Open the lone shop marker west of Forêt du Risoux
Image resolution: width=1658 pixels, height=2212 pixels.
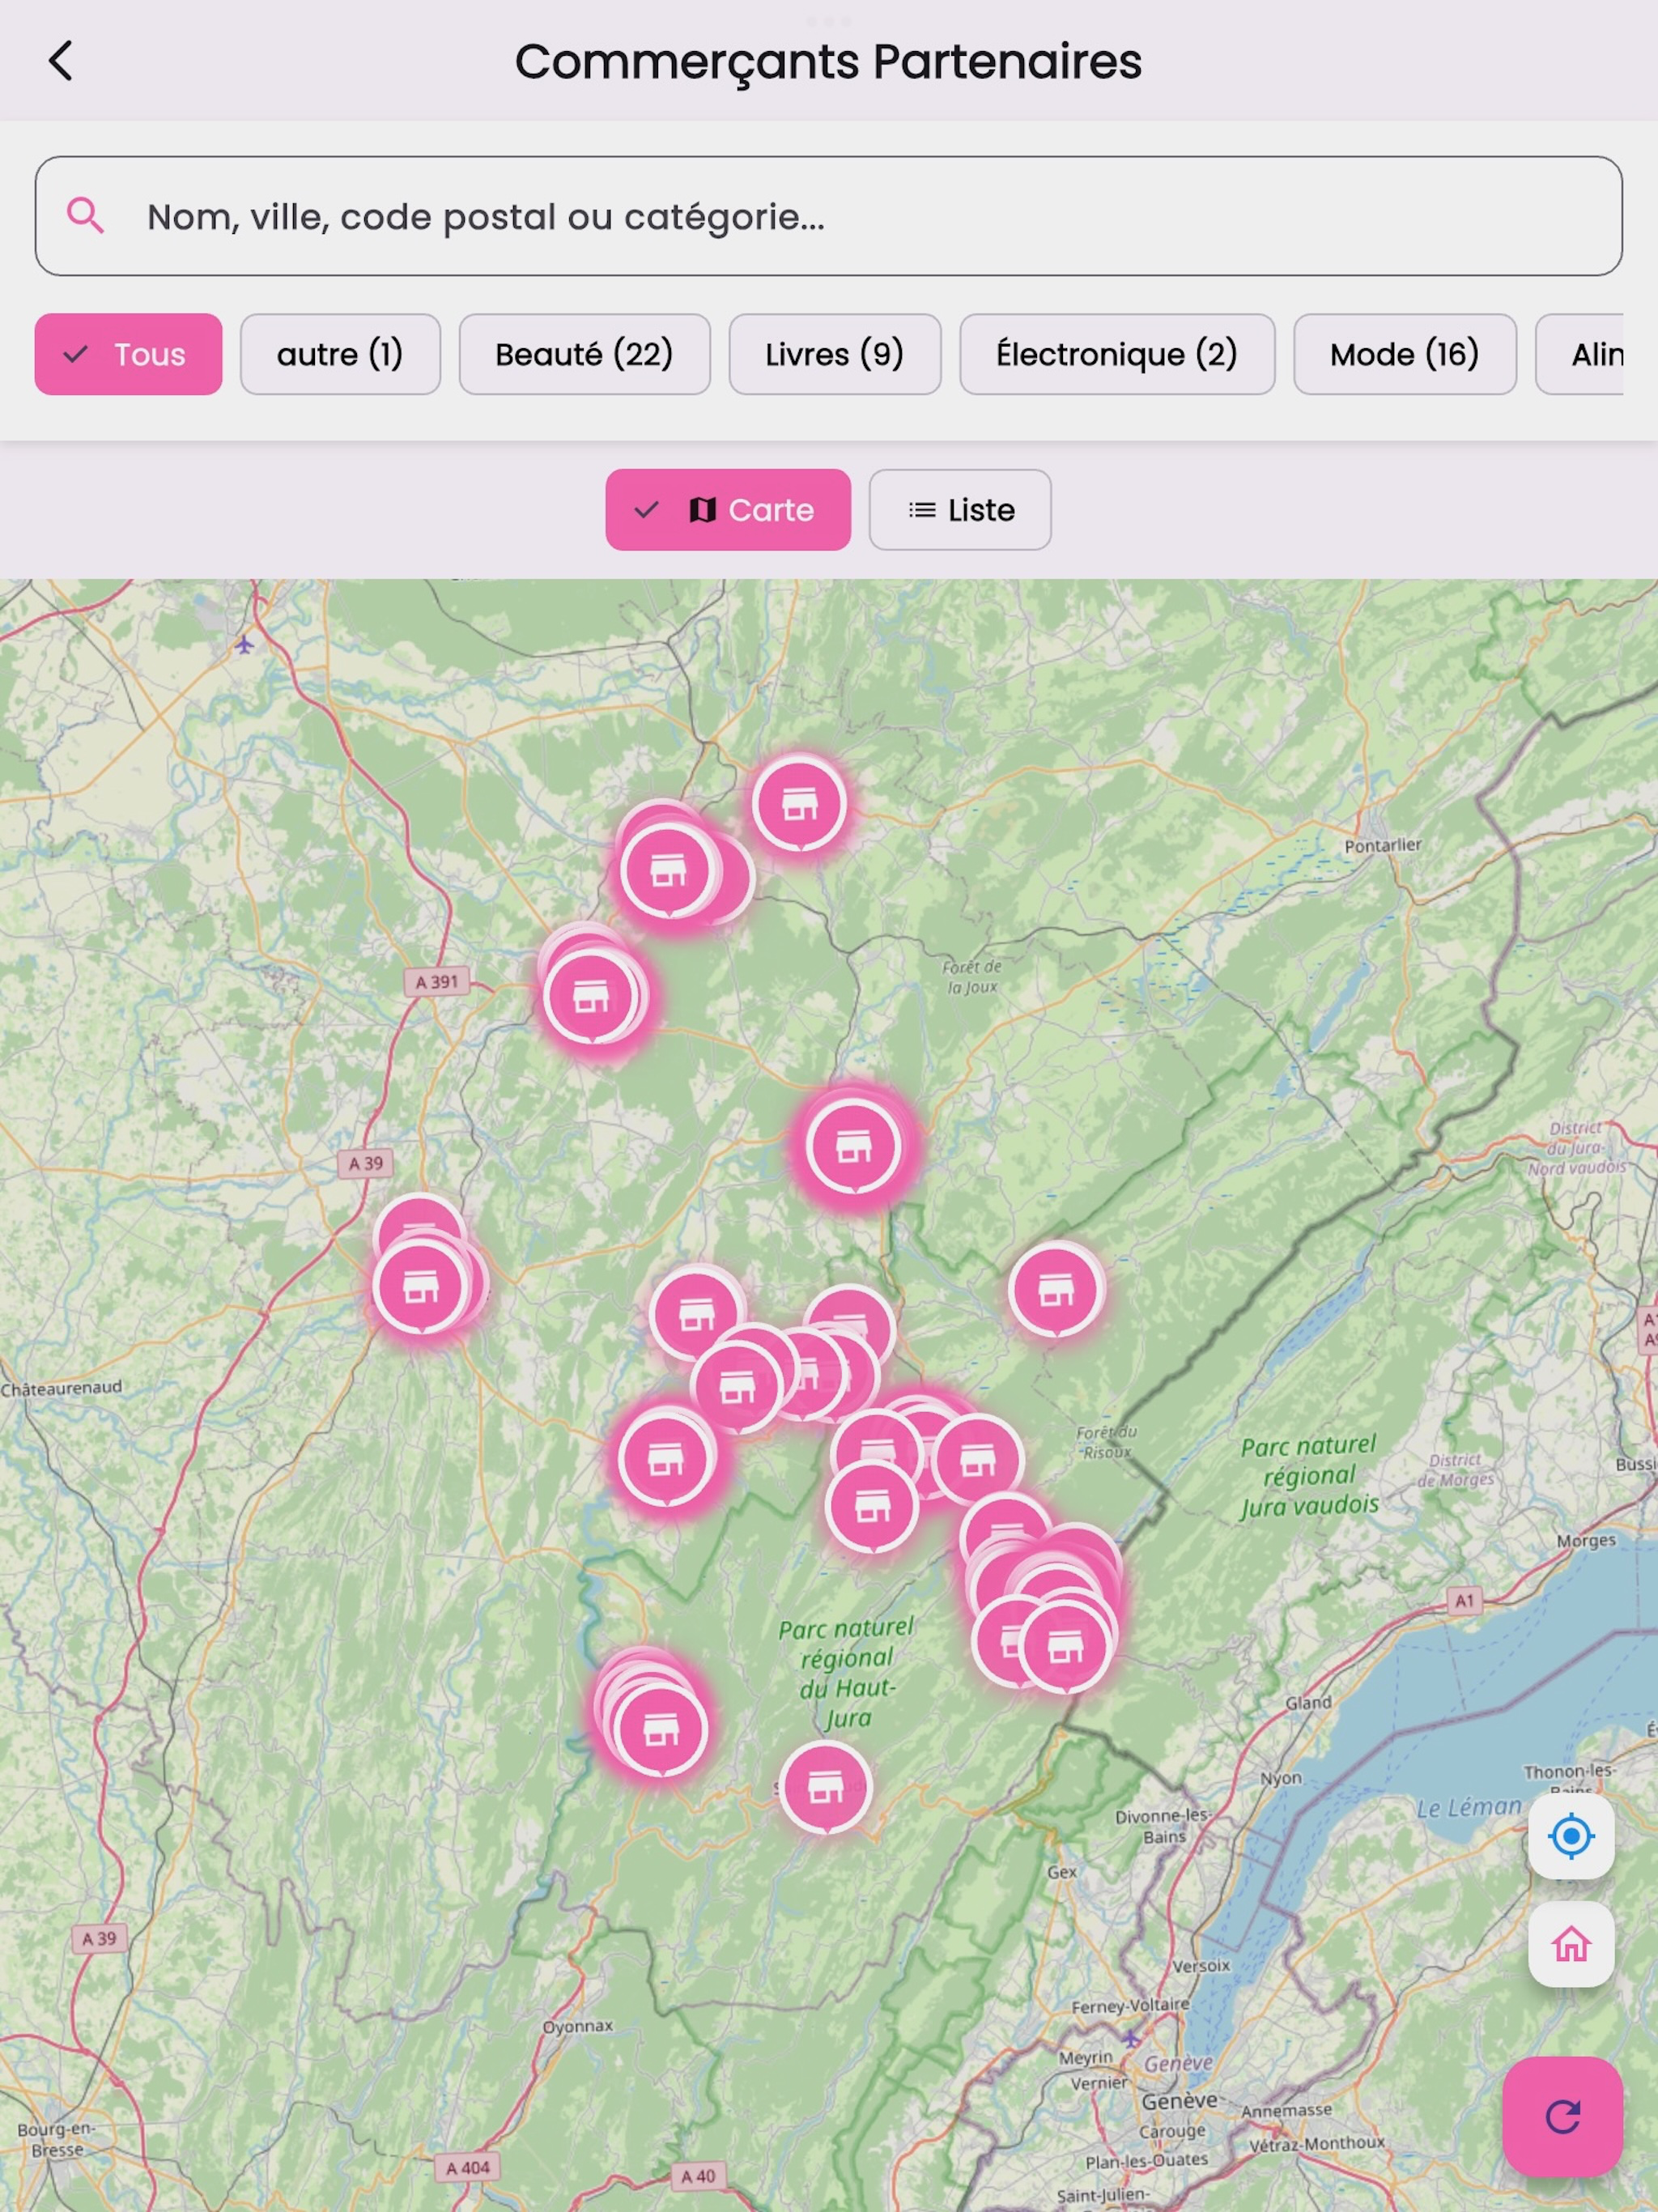click(x=1055, y=1289)
